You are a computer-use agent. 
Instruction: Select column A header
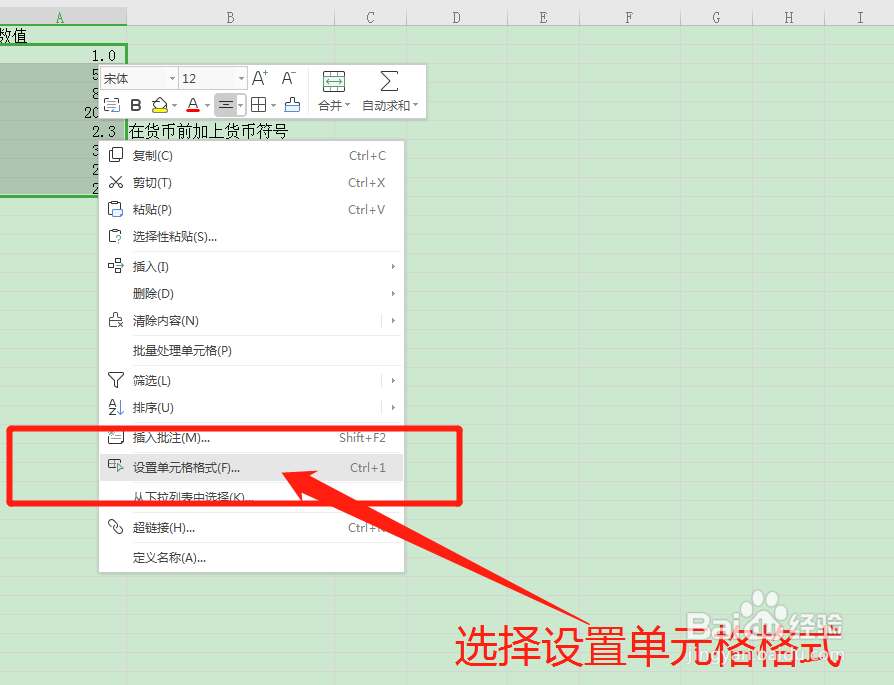click(60, 16)
